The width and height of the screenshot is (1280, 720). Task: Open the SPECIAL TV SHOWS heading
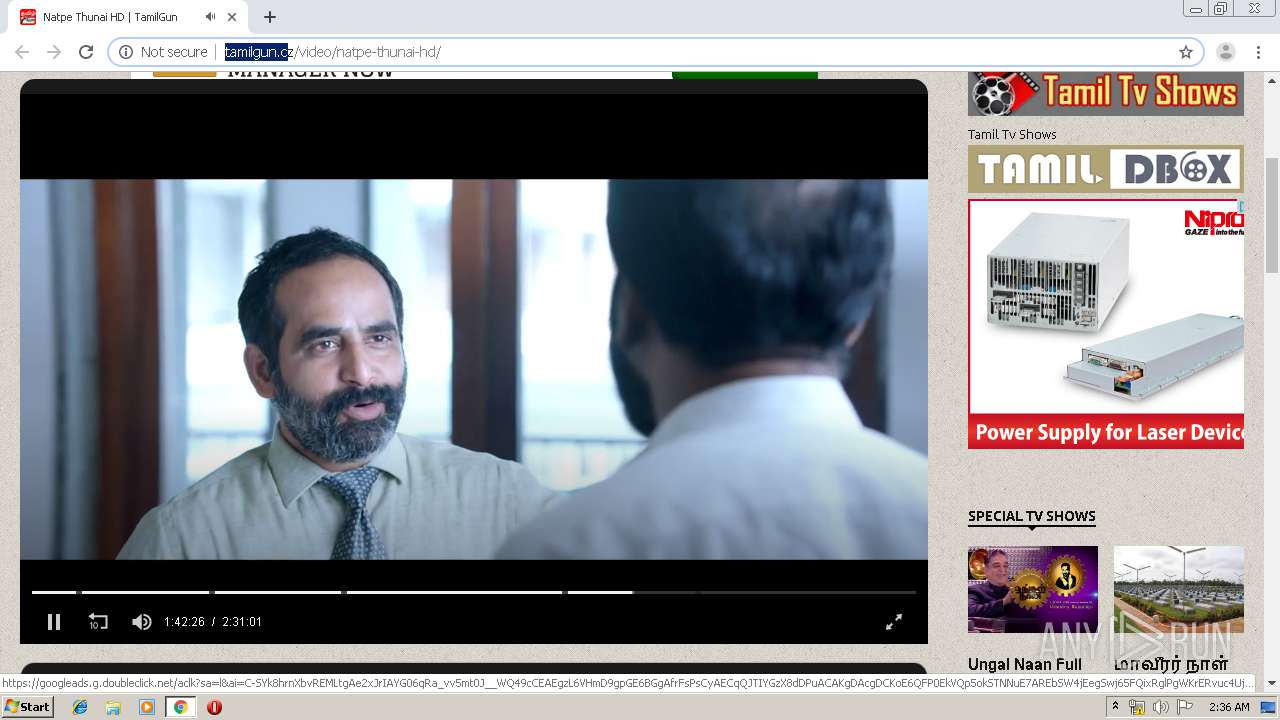1032,516
